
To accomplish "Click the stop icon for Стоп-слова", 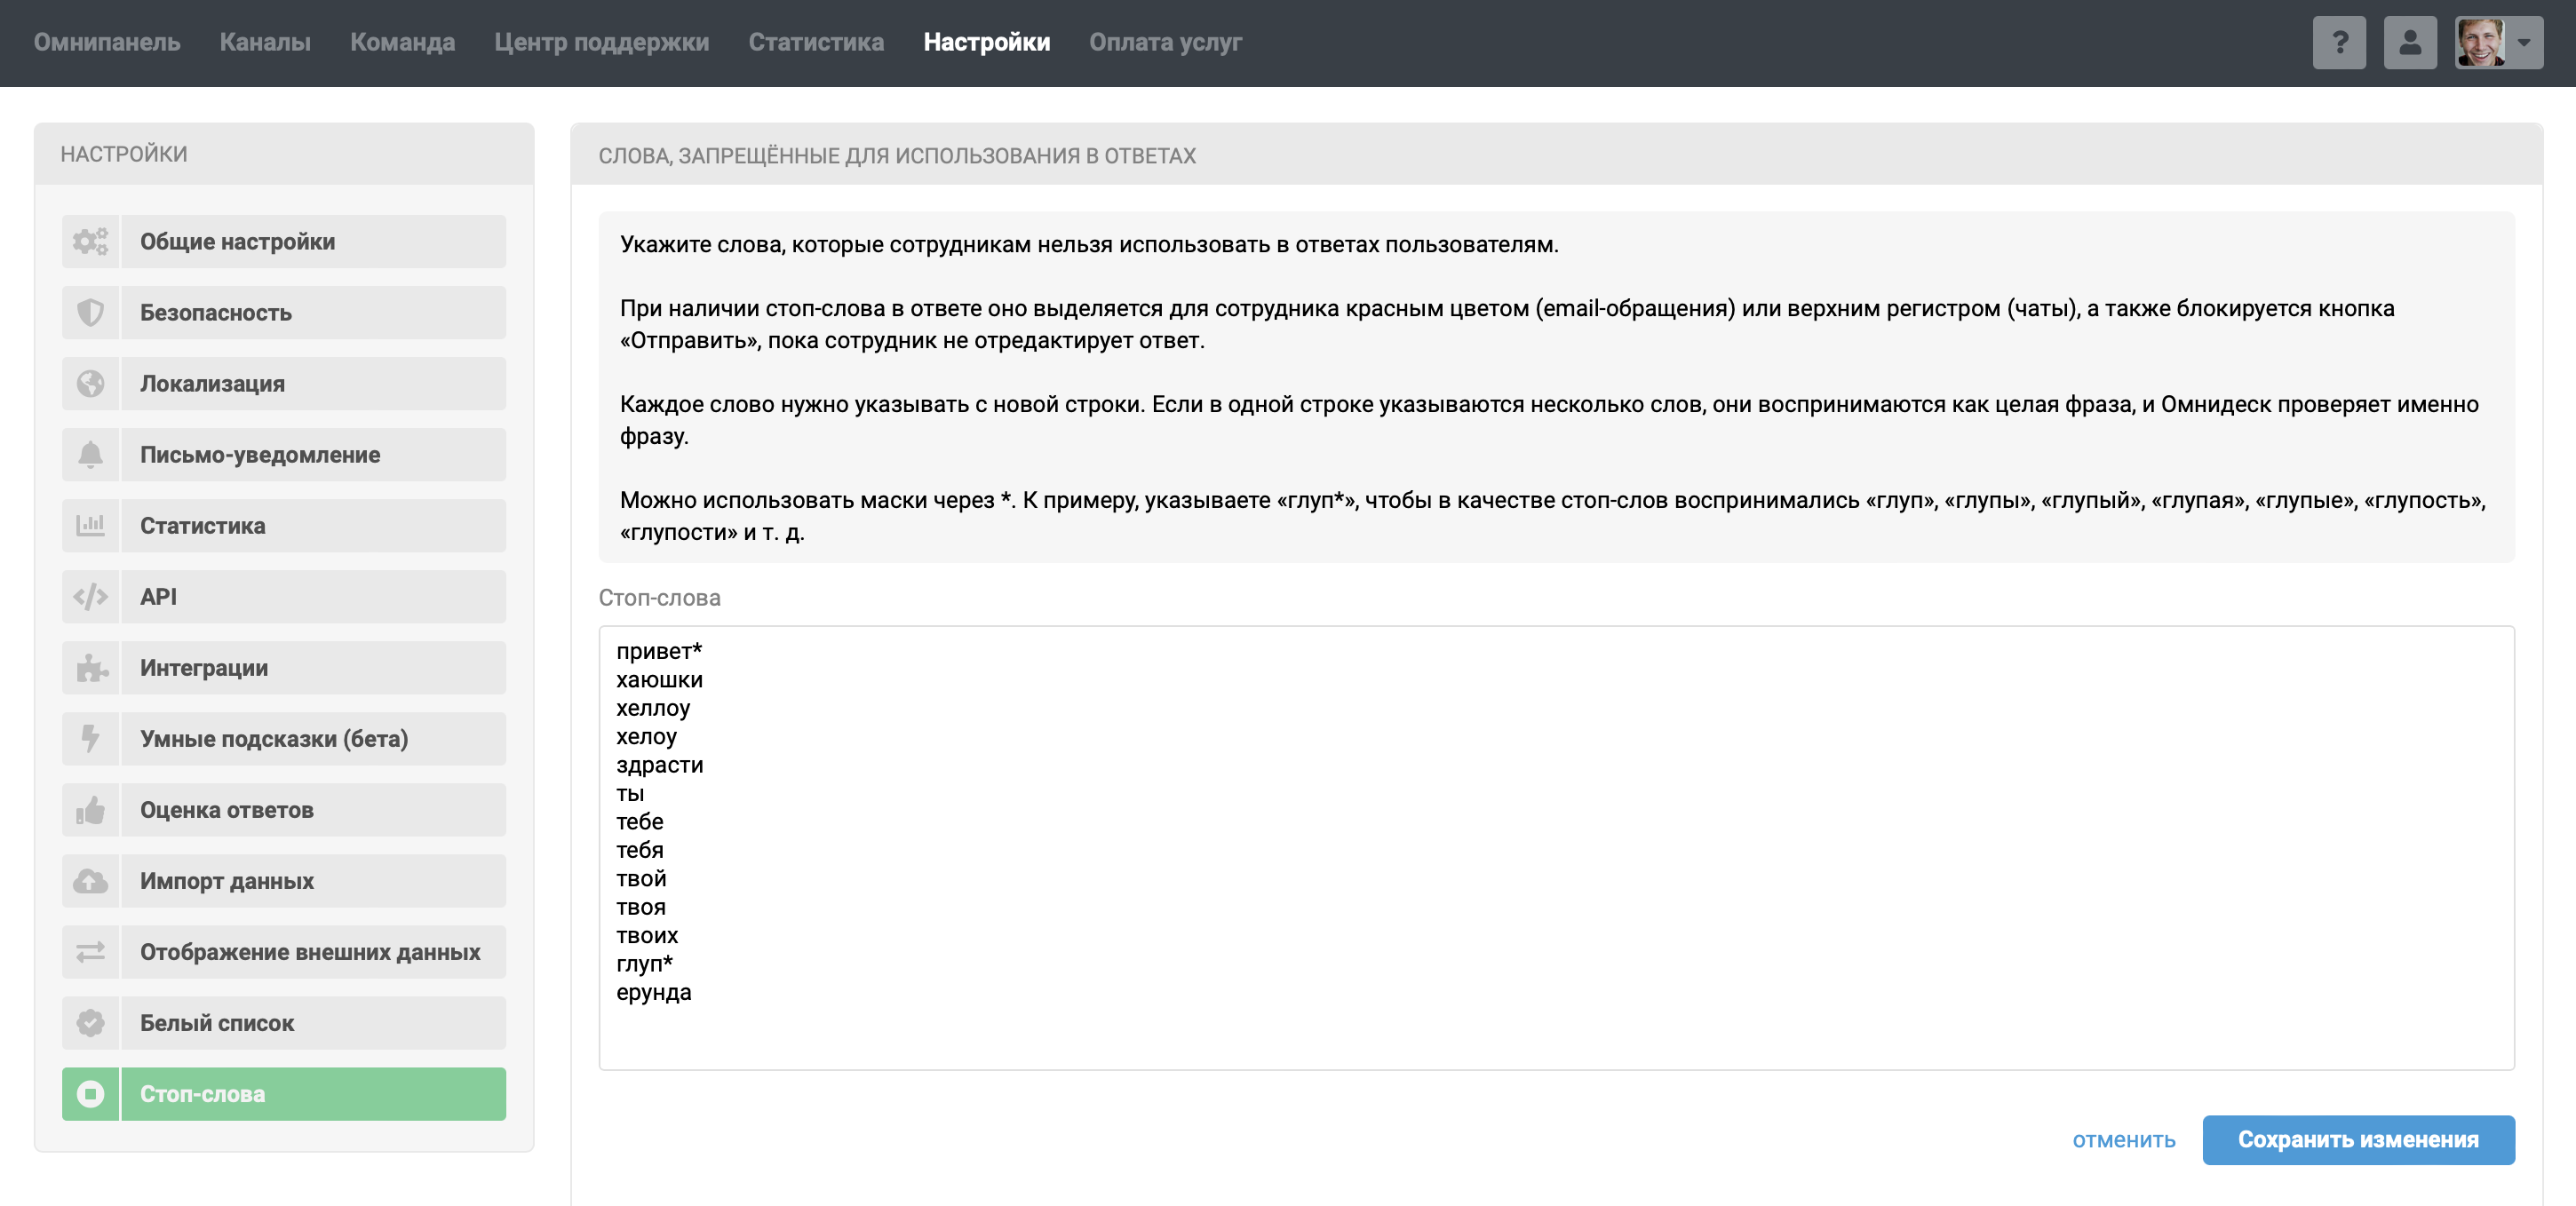I will pos(90,1093).
